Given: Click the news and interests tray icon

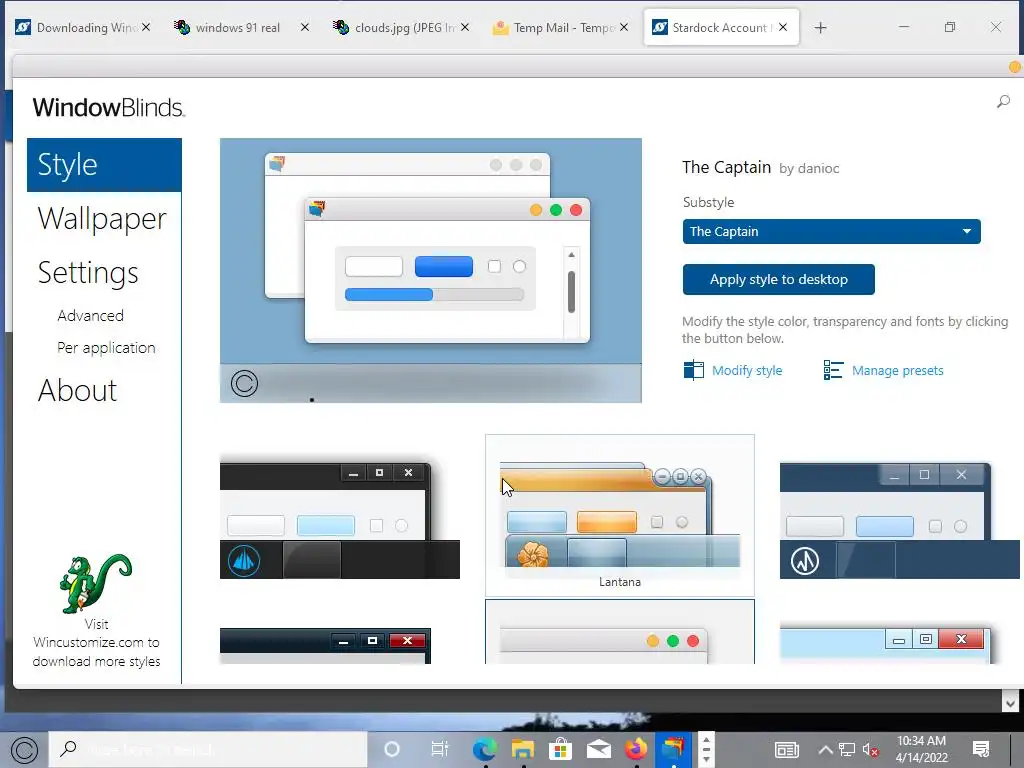Looking at the screenshot, I should (x=787, y=750).
